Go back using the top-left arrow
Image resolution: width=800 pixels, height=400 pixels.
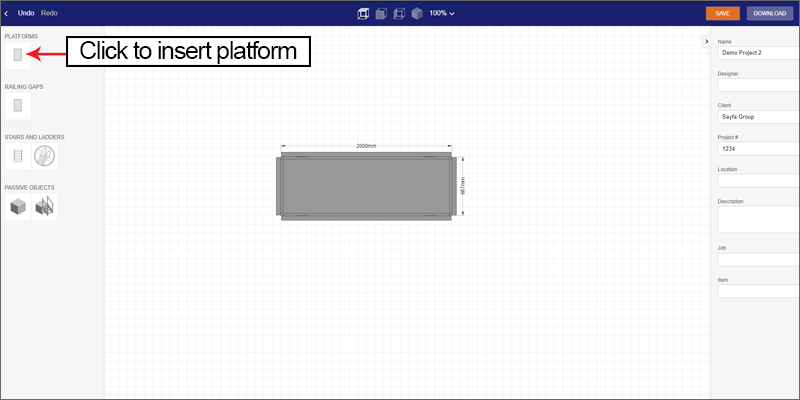pos(7,13)
